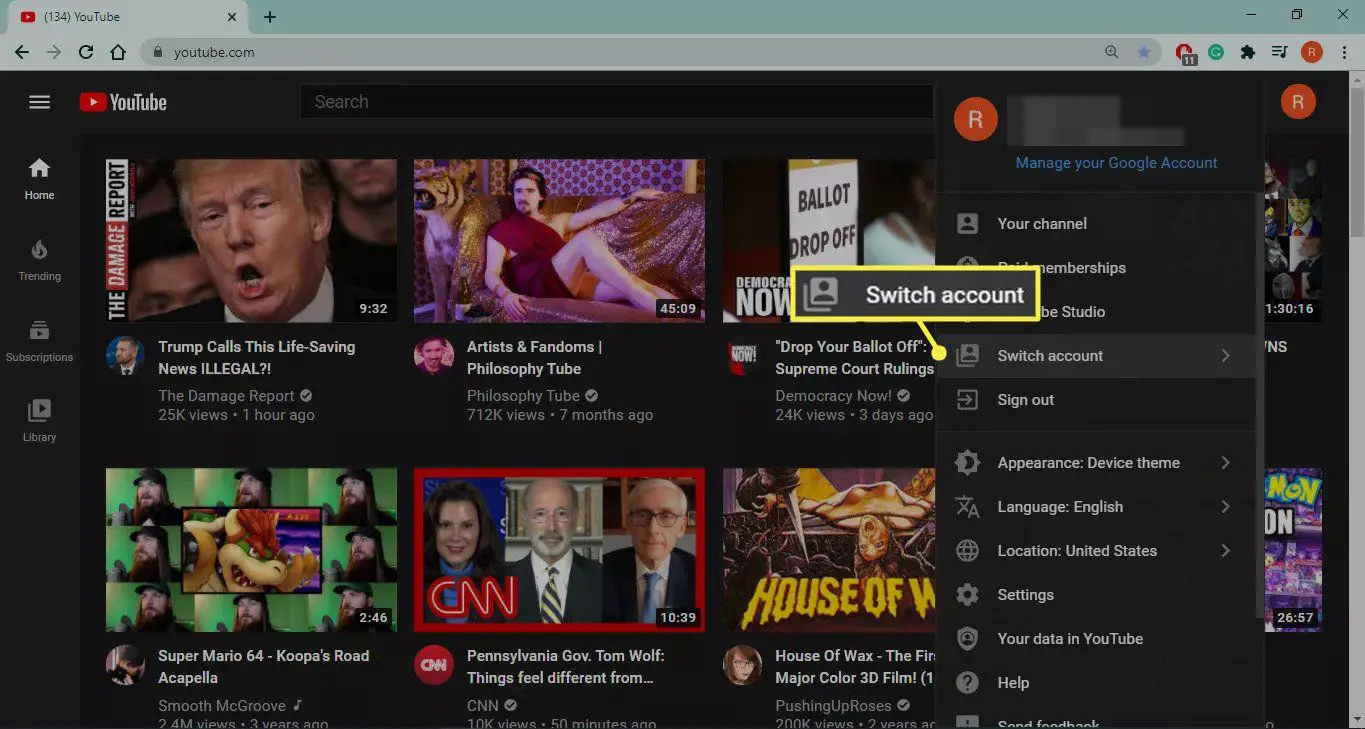Open the House of Wax thumbnail
The height and width of the screenshot is (729, 1365).
point(829,550)
